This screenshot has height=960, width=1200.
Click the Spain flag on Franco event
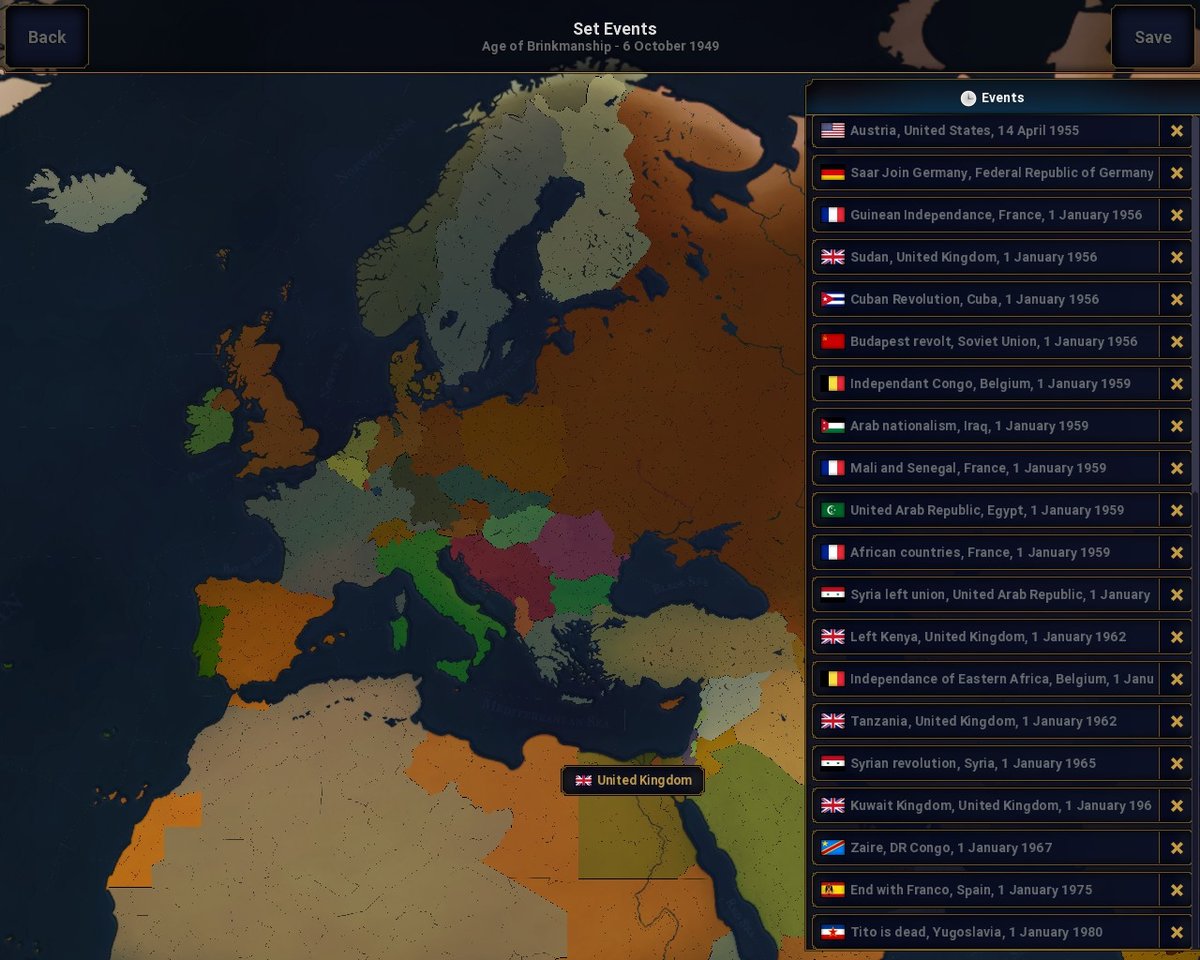coord(833,890)
